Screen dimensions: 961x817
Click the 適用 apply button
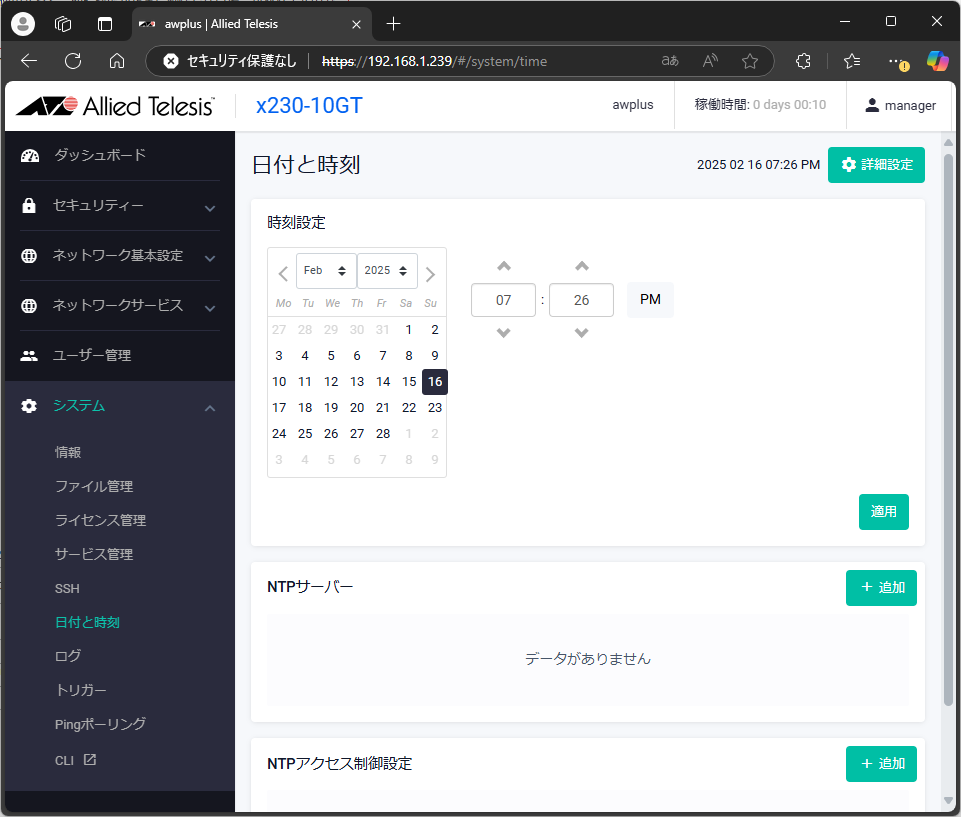[883, 512]
